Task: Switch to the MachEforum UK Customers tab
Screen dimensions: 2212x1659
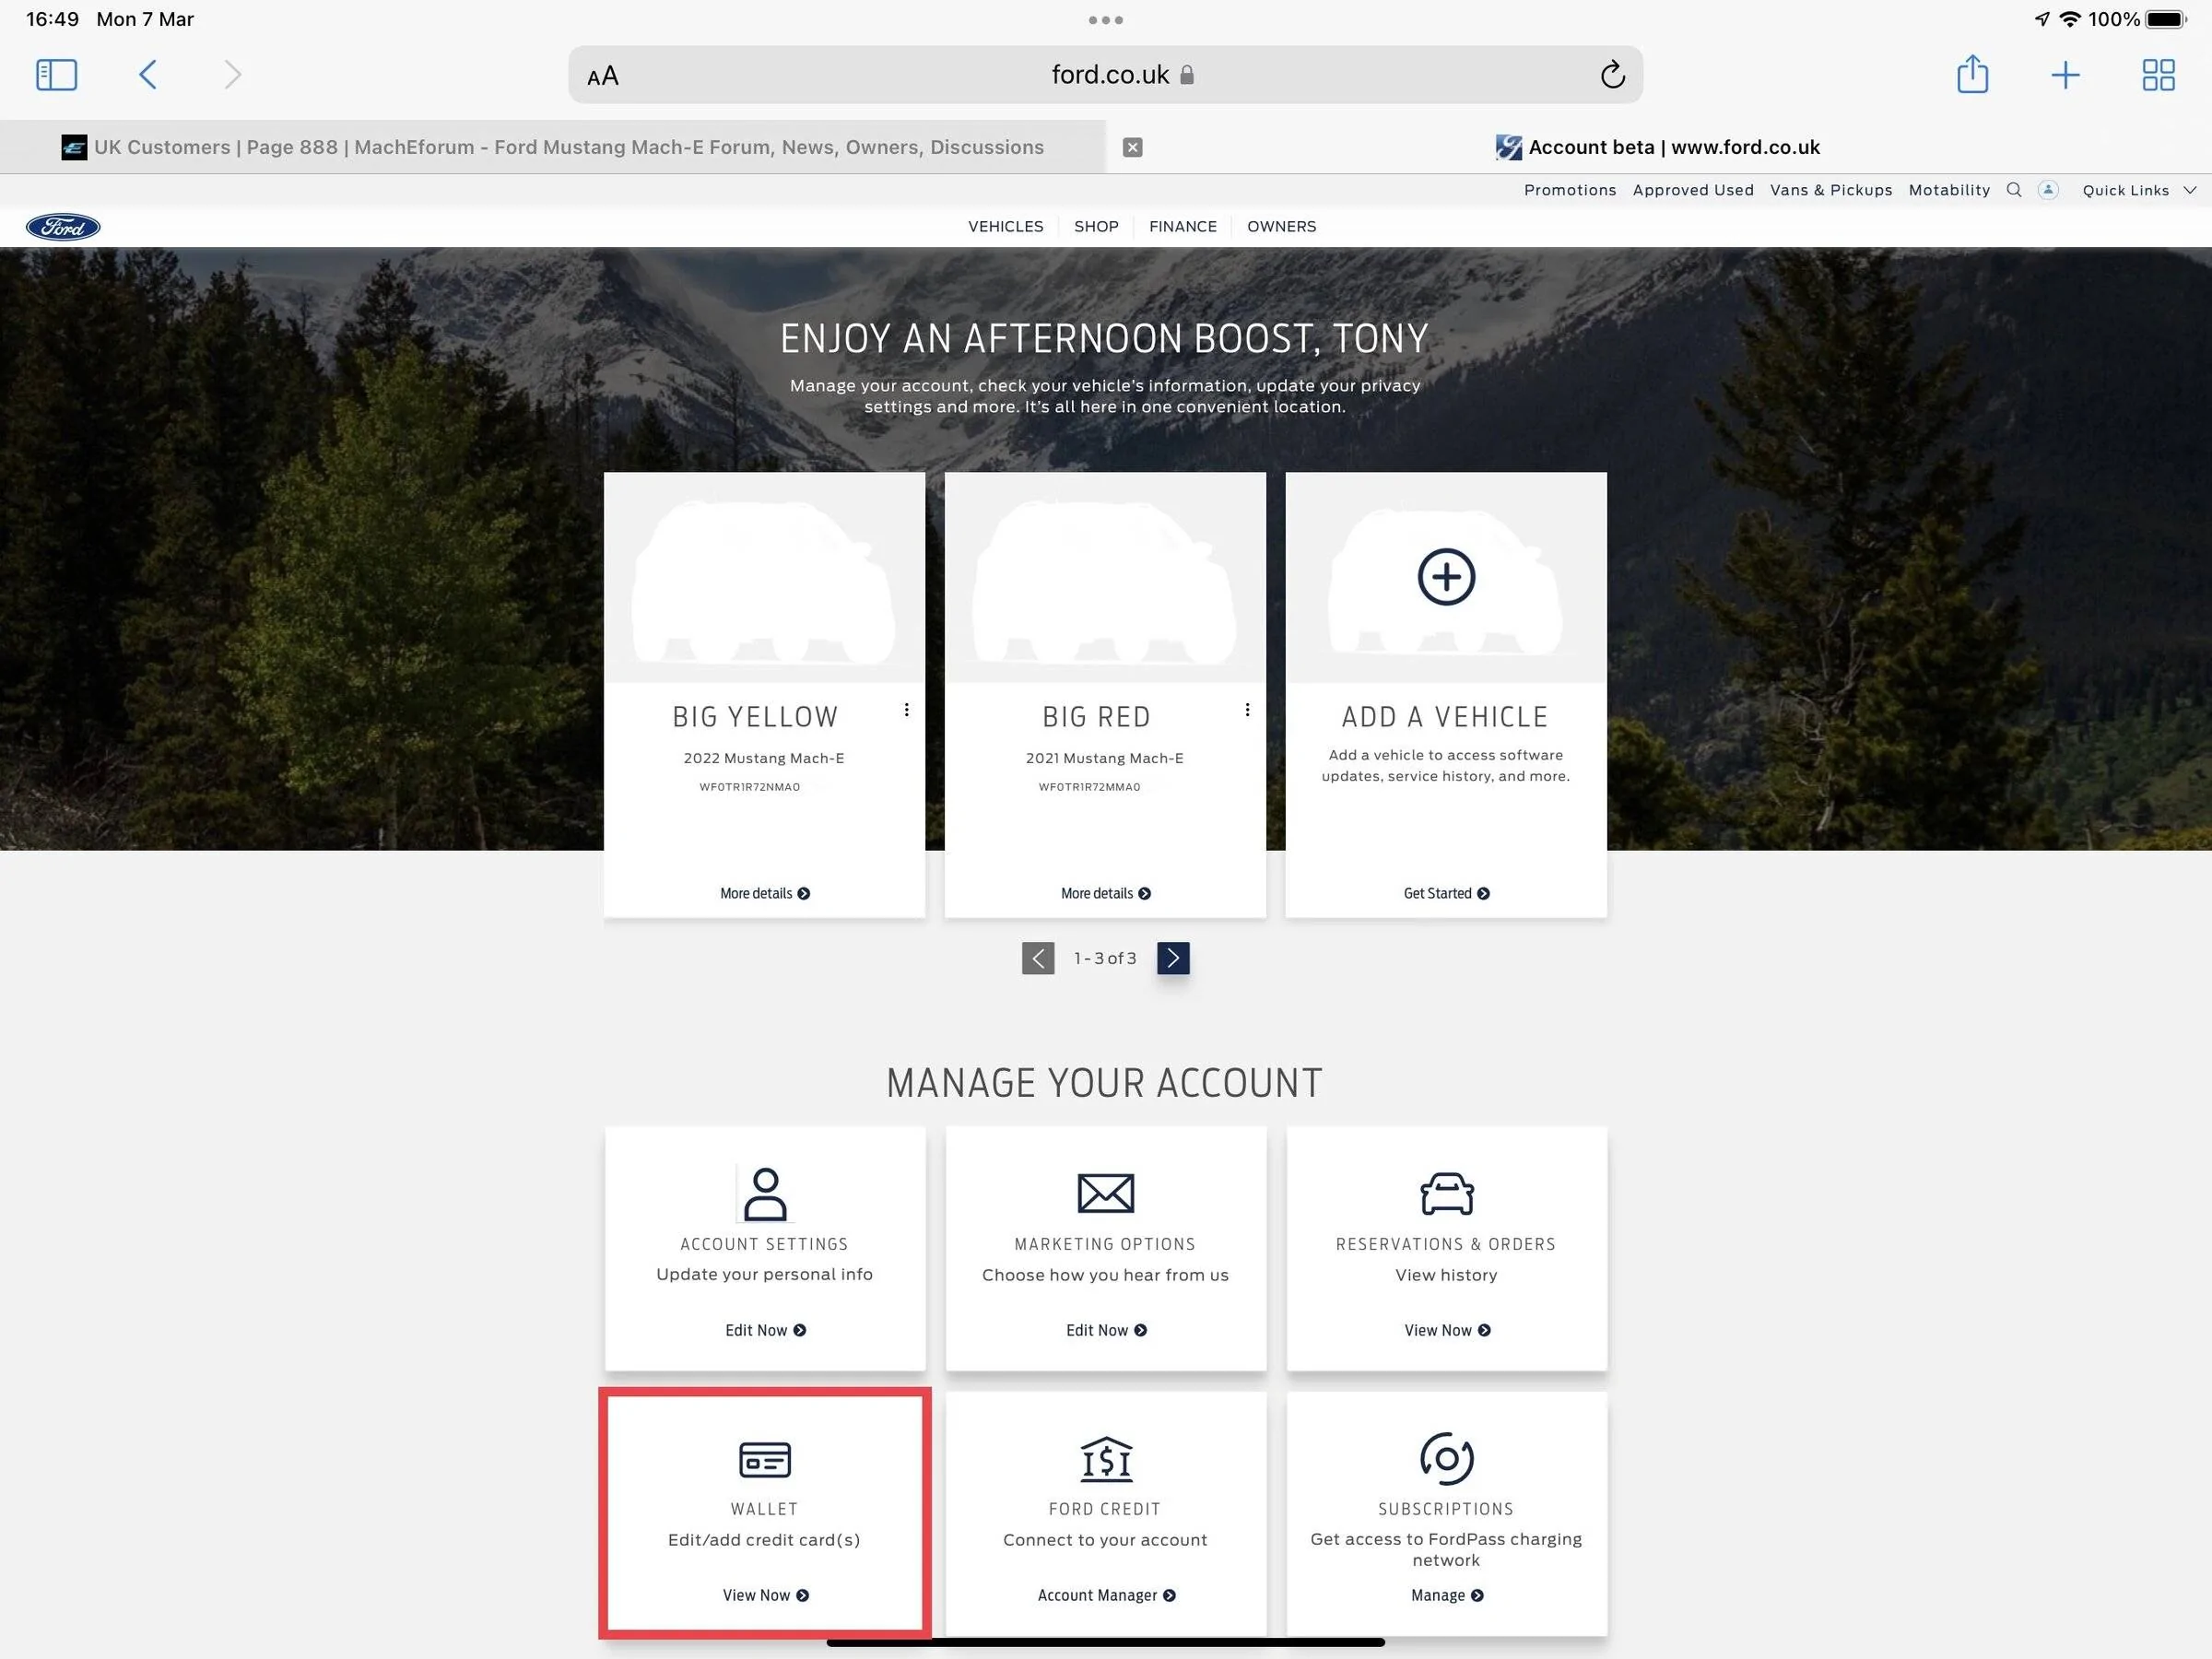Action: (553, 147)
